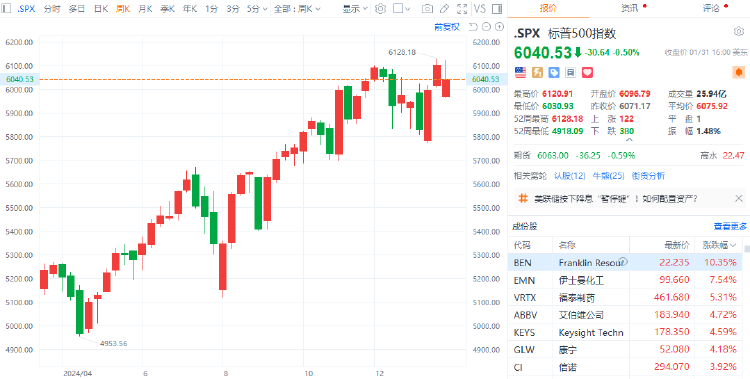Open the 认股(12) related link
This screenshot has height=379, width=750.
point(570,176)
